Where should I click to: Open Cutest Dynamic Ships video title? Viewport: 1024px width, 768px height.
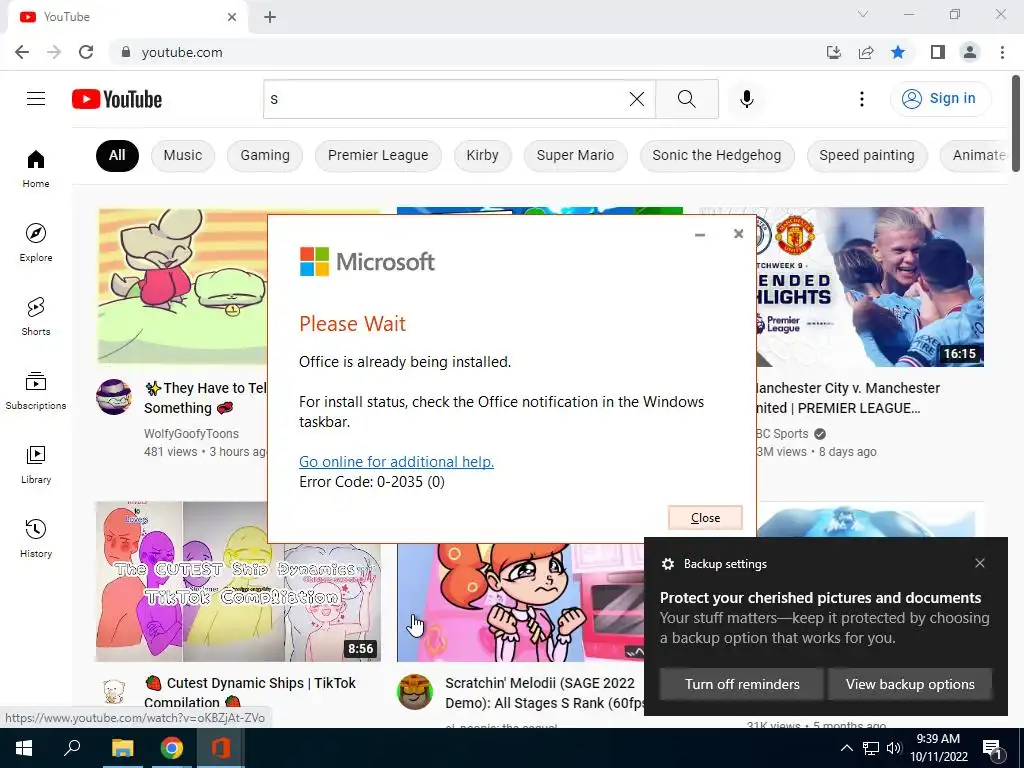click(250, 692)
